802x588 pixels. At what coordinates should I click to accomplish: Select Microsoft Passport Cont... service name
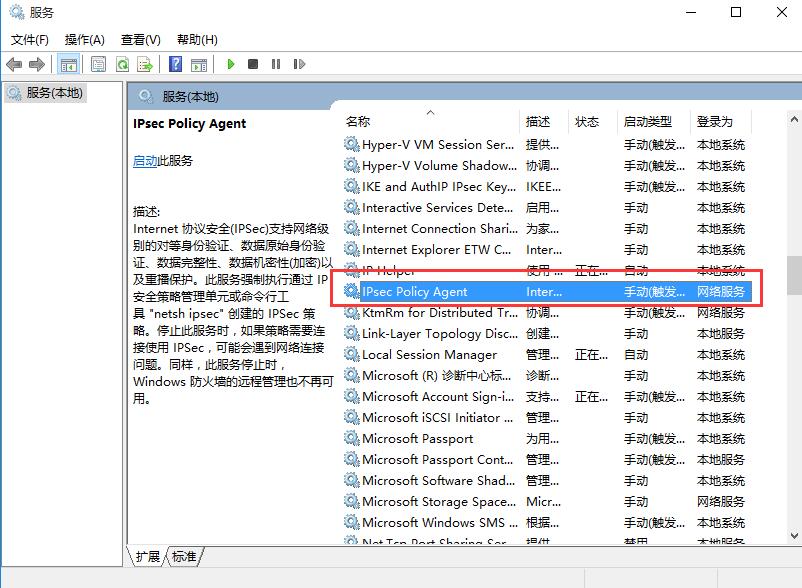[x=438, y=460]
